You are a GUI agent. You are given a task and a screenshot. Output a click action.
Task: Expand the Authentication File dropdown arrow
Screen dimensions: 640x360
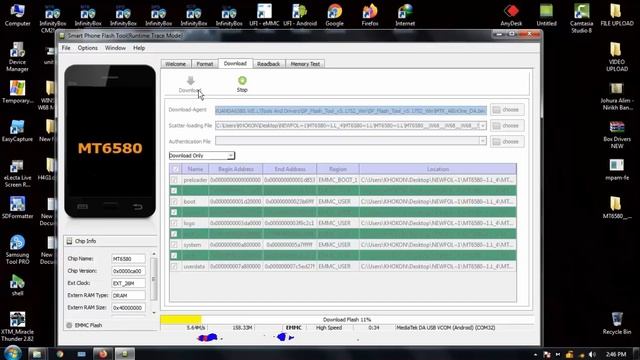pyautogui.click(x=482, y=141)
